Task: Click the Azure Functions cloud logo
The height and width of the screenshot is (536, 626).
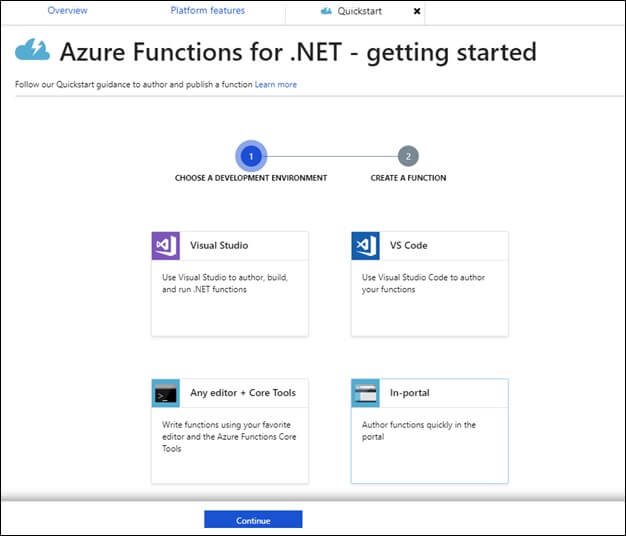Action: click(32, 50)
